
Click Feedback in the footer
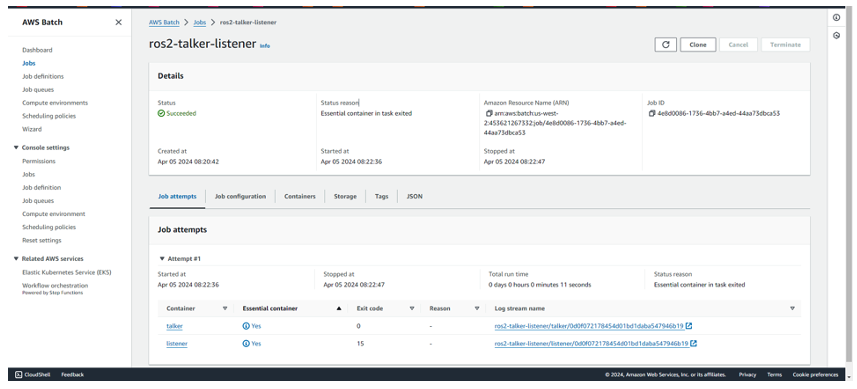[72, 375]
